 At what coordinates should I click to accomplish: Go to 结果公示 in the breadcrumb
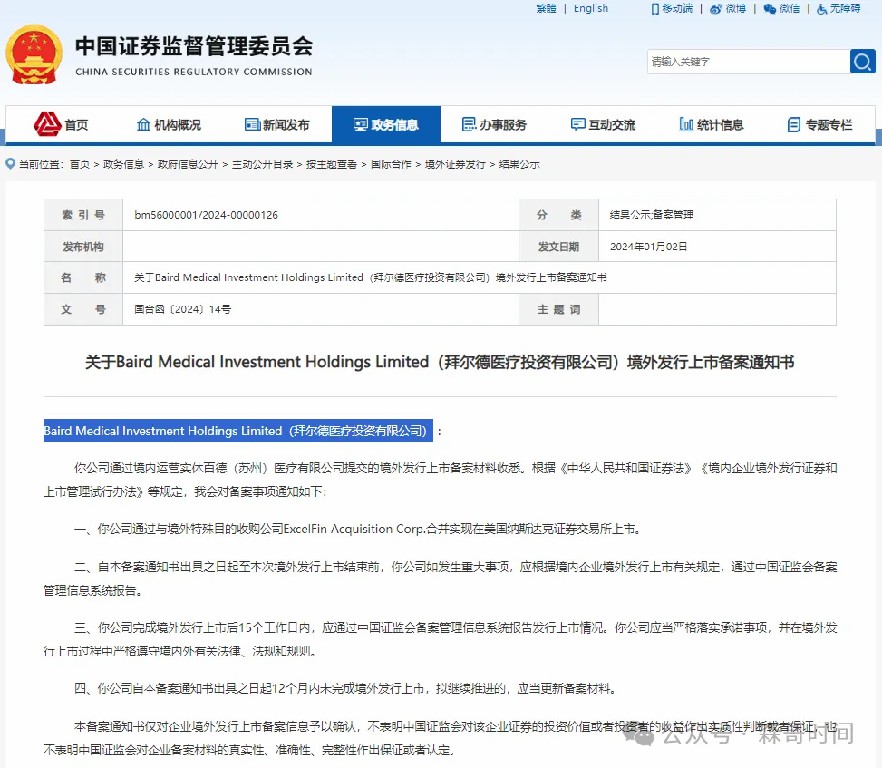click(519, 164)
